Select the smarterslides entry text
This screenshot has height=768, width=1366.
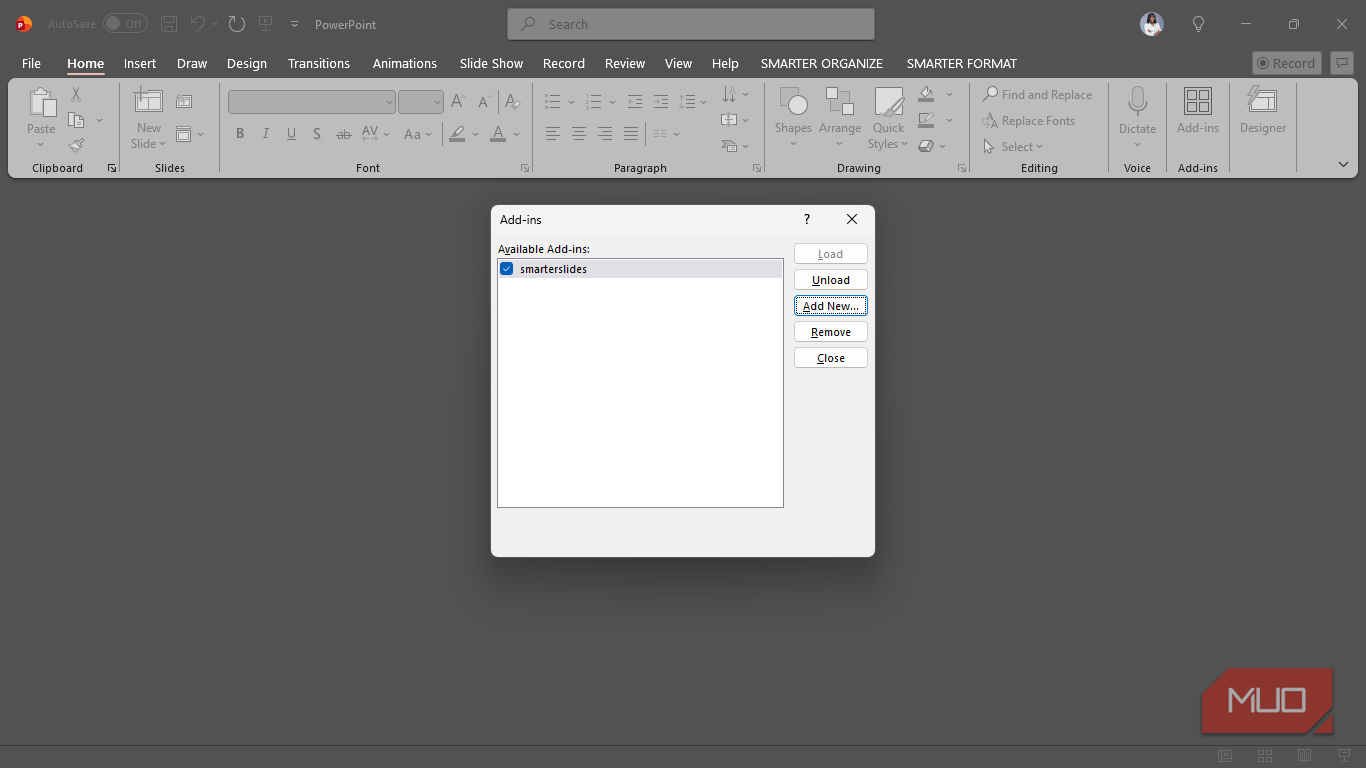[x=553, y=269]
